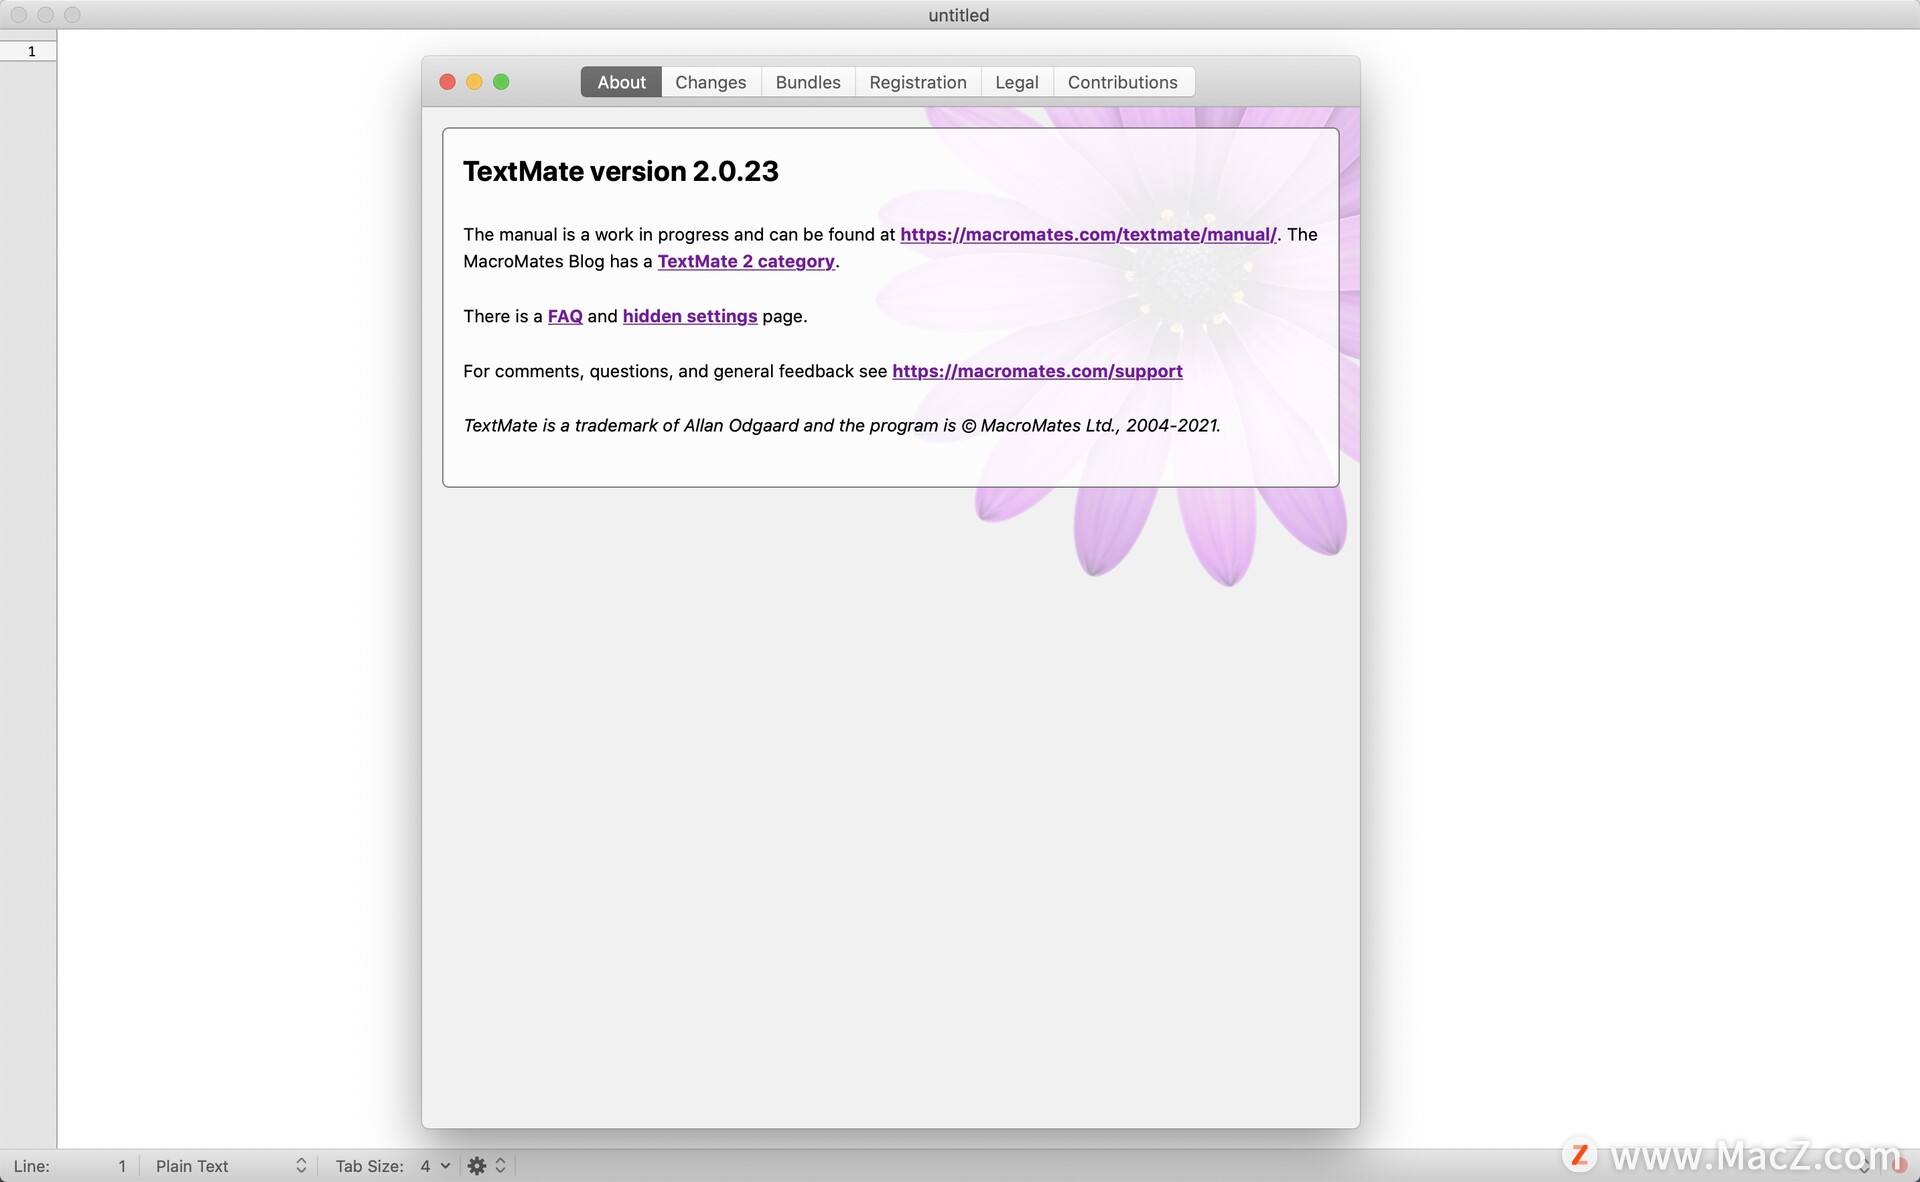Click the "untitled" window title
This screenshot has width=1920, height=1182.
959,15
